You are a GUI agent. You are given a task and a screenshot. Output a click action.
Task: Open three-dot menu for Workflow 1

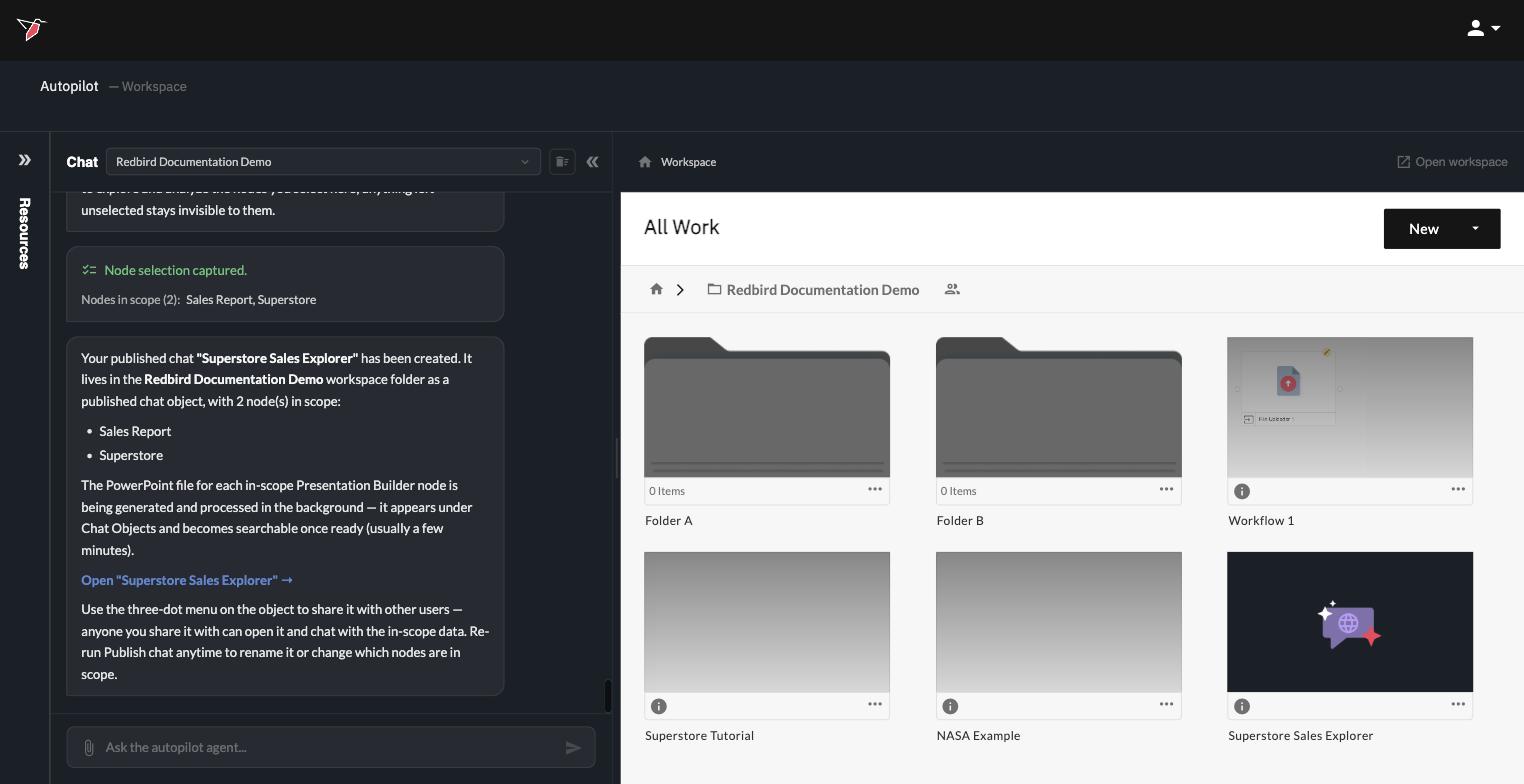click(1458, 489)
